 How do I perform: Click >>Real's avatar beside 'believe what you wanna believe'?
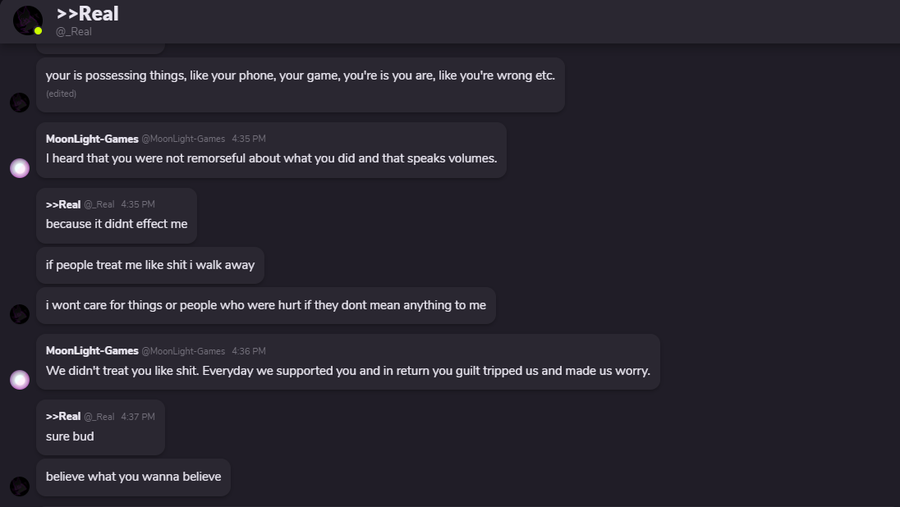(20, 486)
